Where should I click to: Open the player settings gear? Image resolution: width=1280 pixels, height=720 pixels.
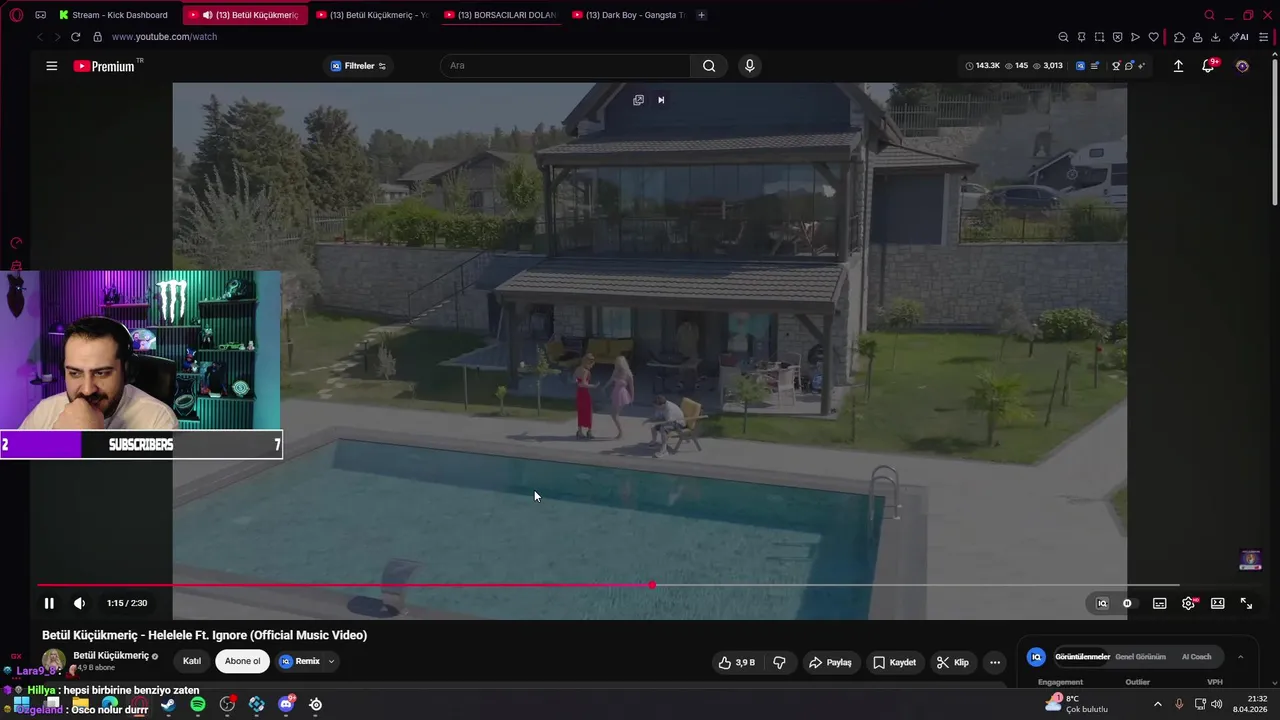coord(1188,603)
